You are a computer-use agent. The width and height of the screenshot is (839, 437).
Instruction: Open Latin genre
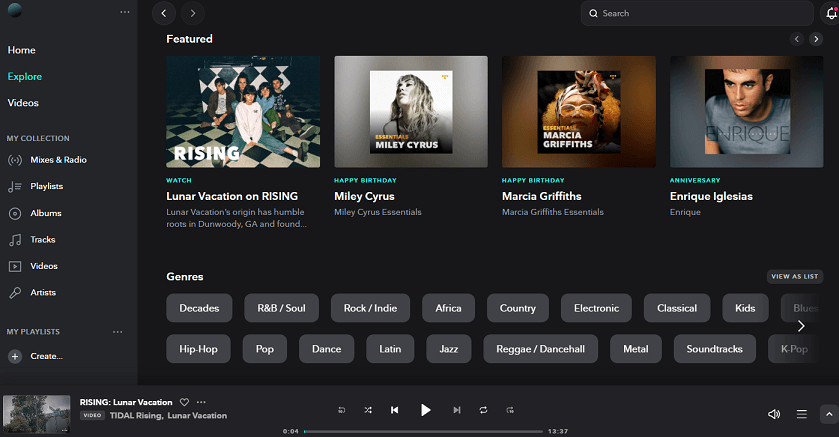pos(390,349)
